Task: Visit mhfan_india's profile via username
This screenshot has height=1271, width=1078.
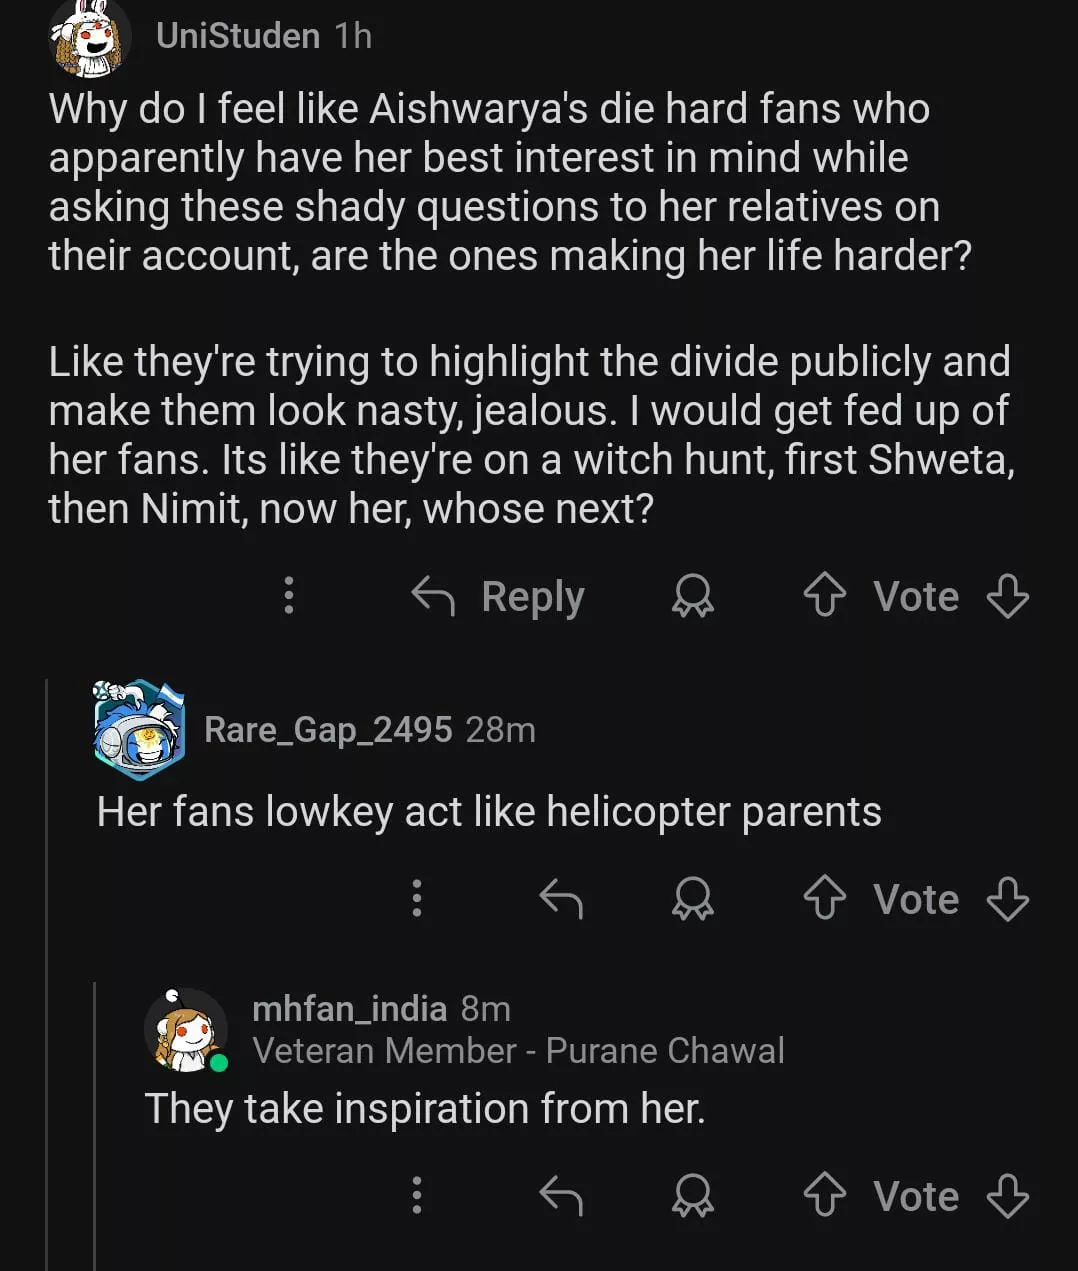Action: coord(349,1008)
